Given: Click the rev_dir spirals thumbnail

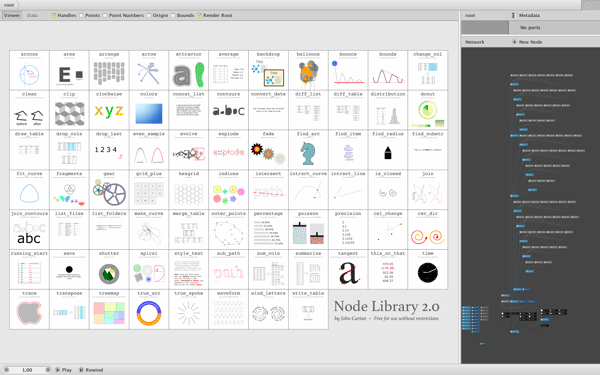Looking at the screenshot, I should 427,230.
